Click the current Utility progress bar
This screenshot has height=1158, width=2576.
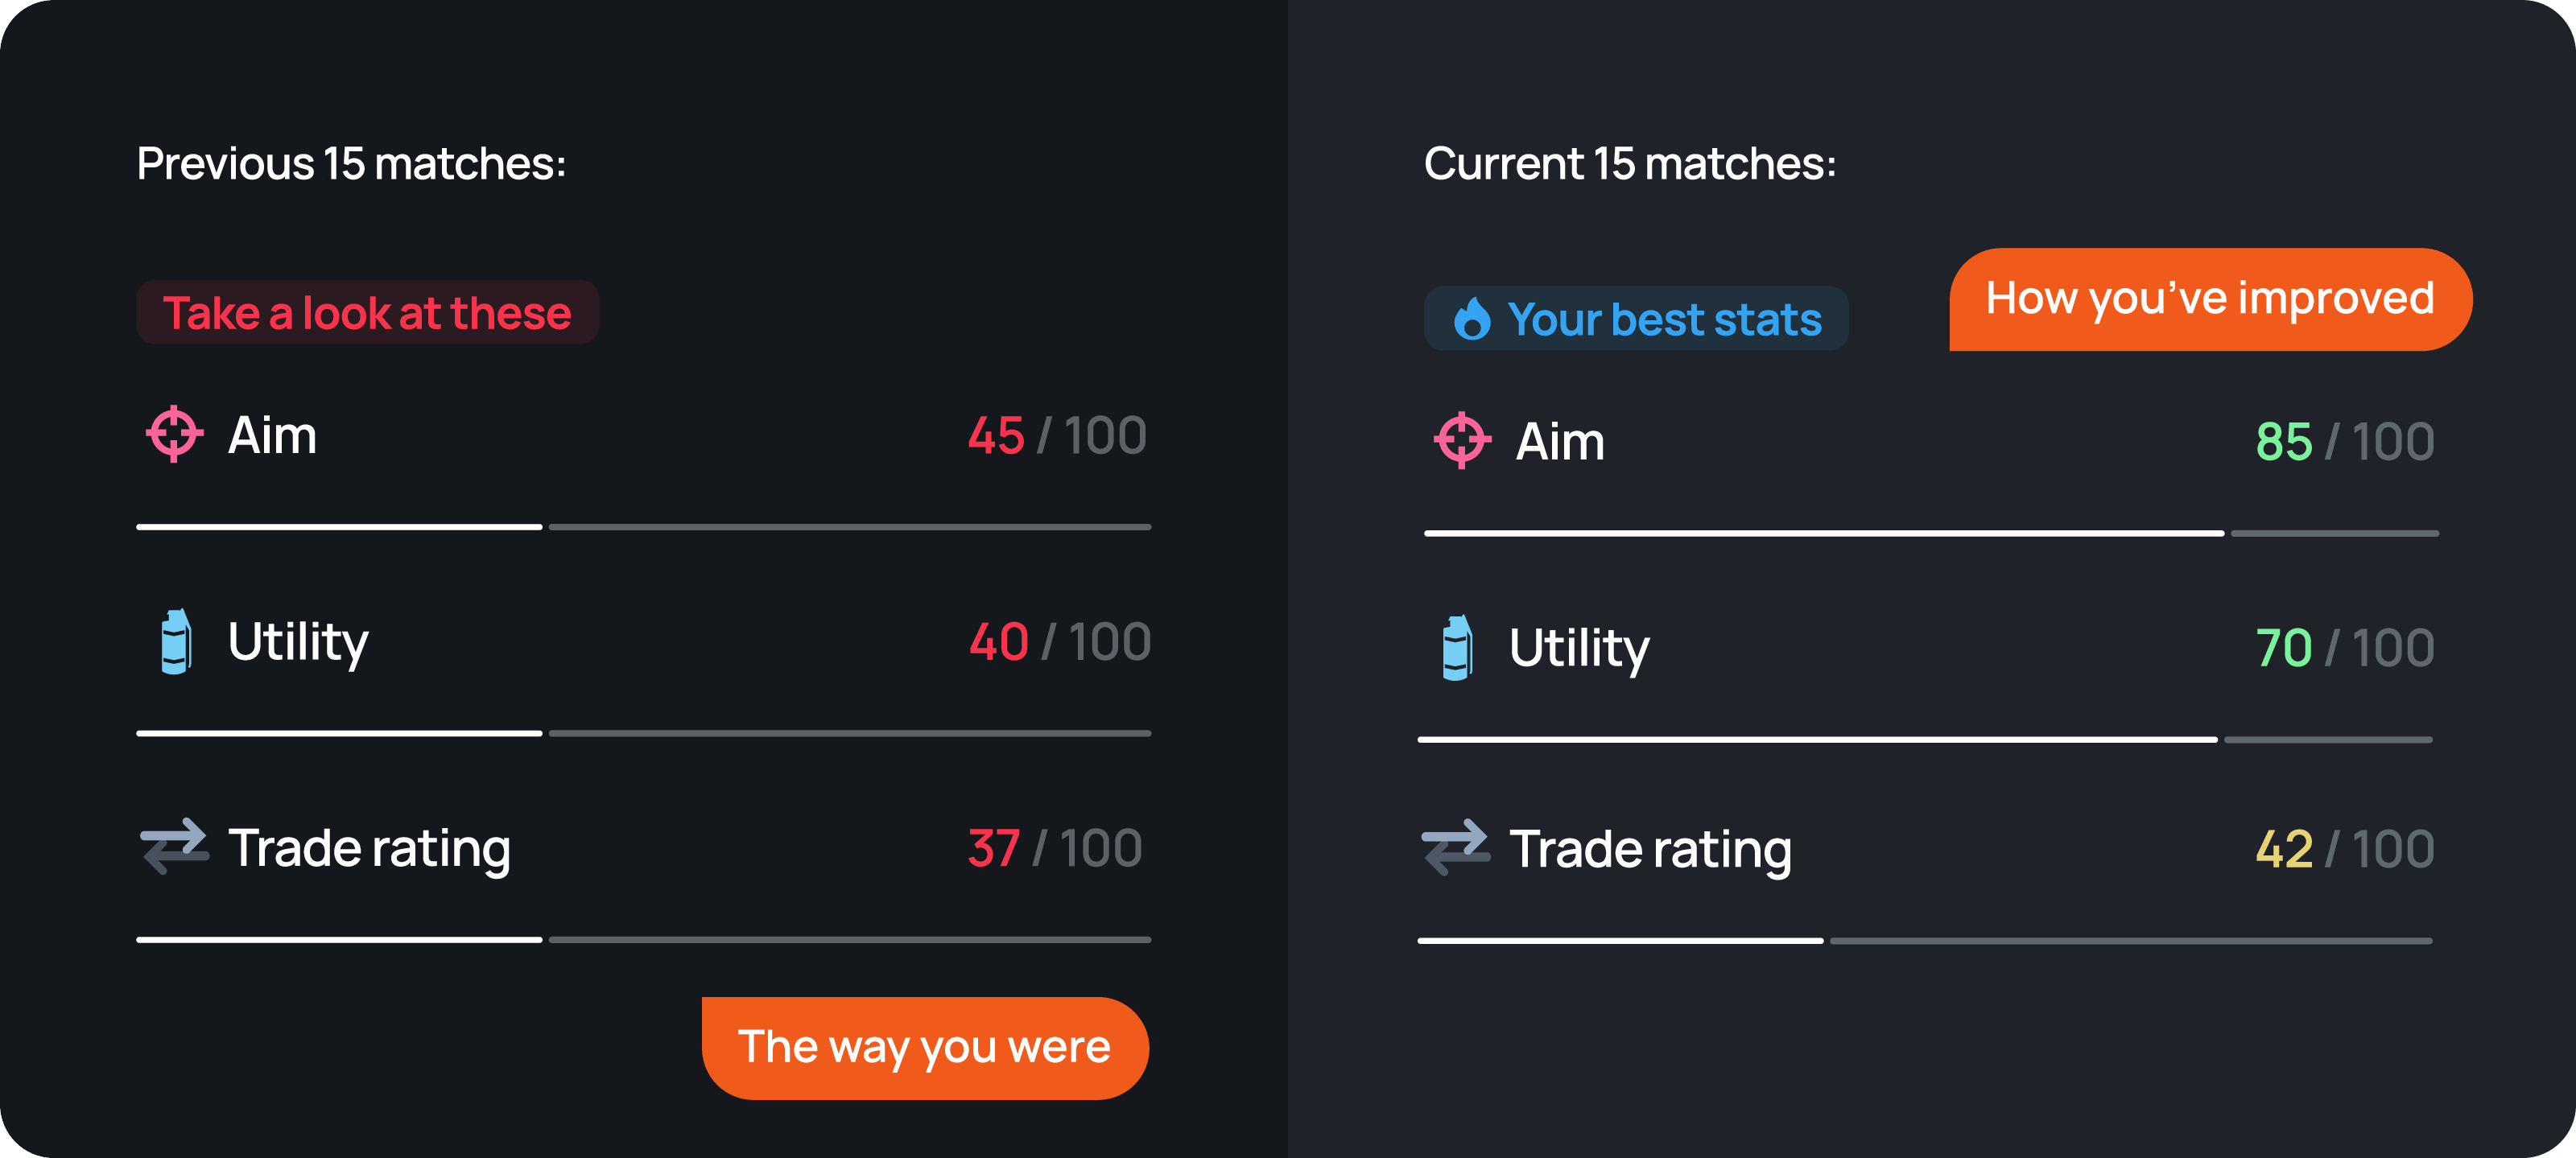tap(1925, 740)
